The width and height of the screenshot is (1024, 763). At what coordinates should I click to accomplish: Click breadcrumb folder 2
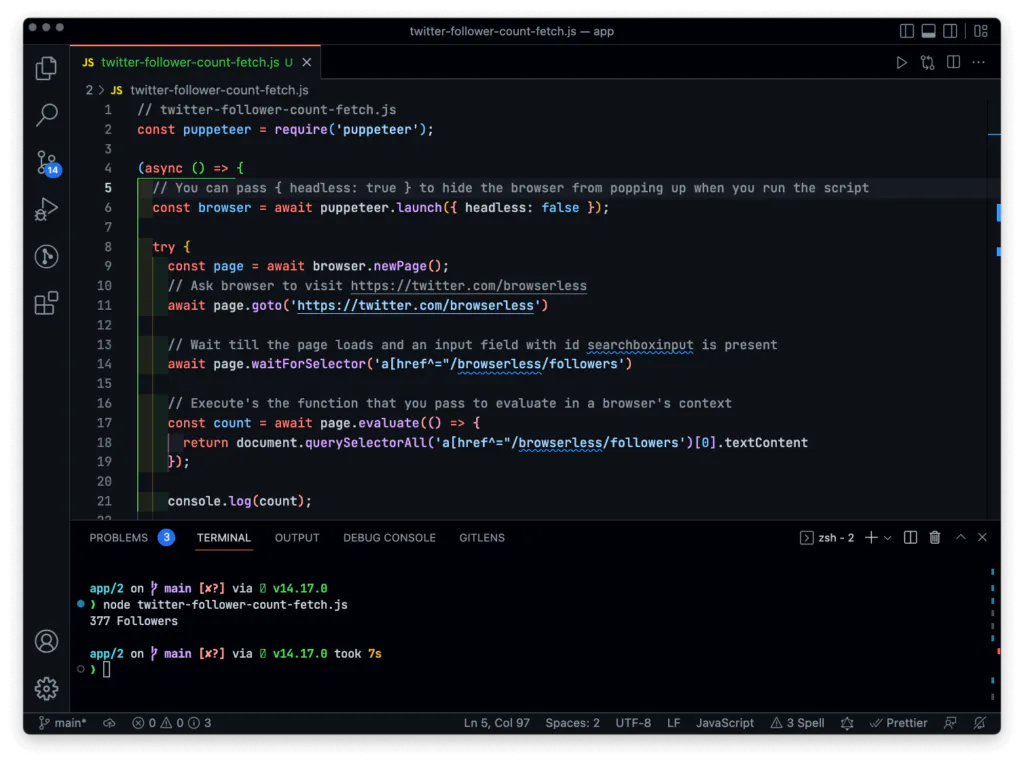(x=89, y=90)
